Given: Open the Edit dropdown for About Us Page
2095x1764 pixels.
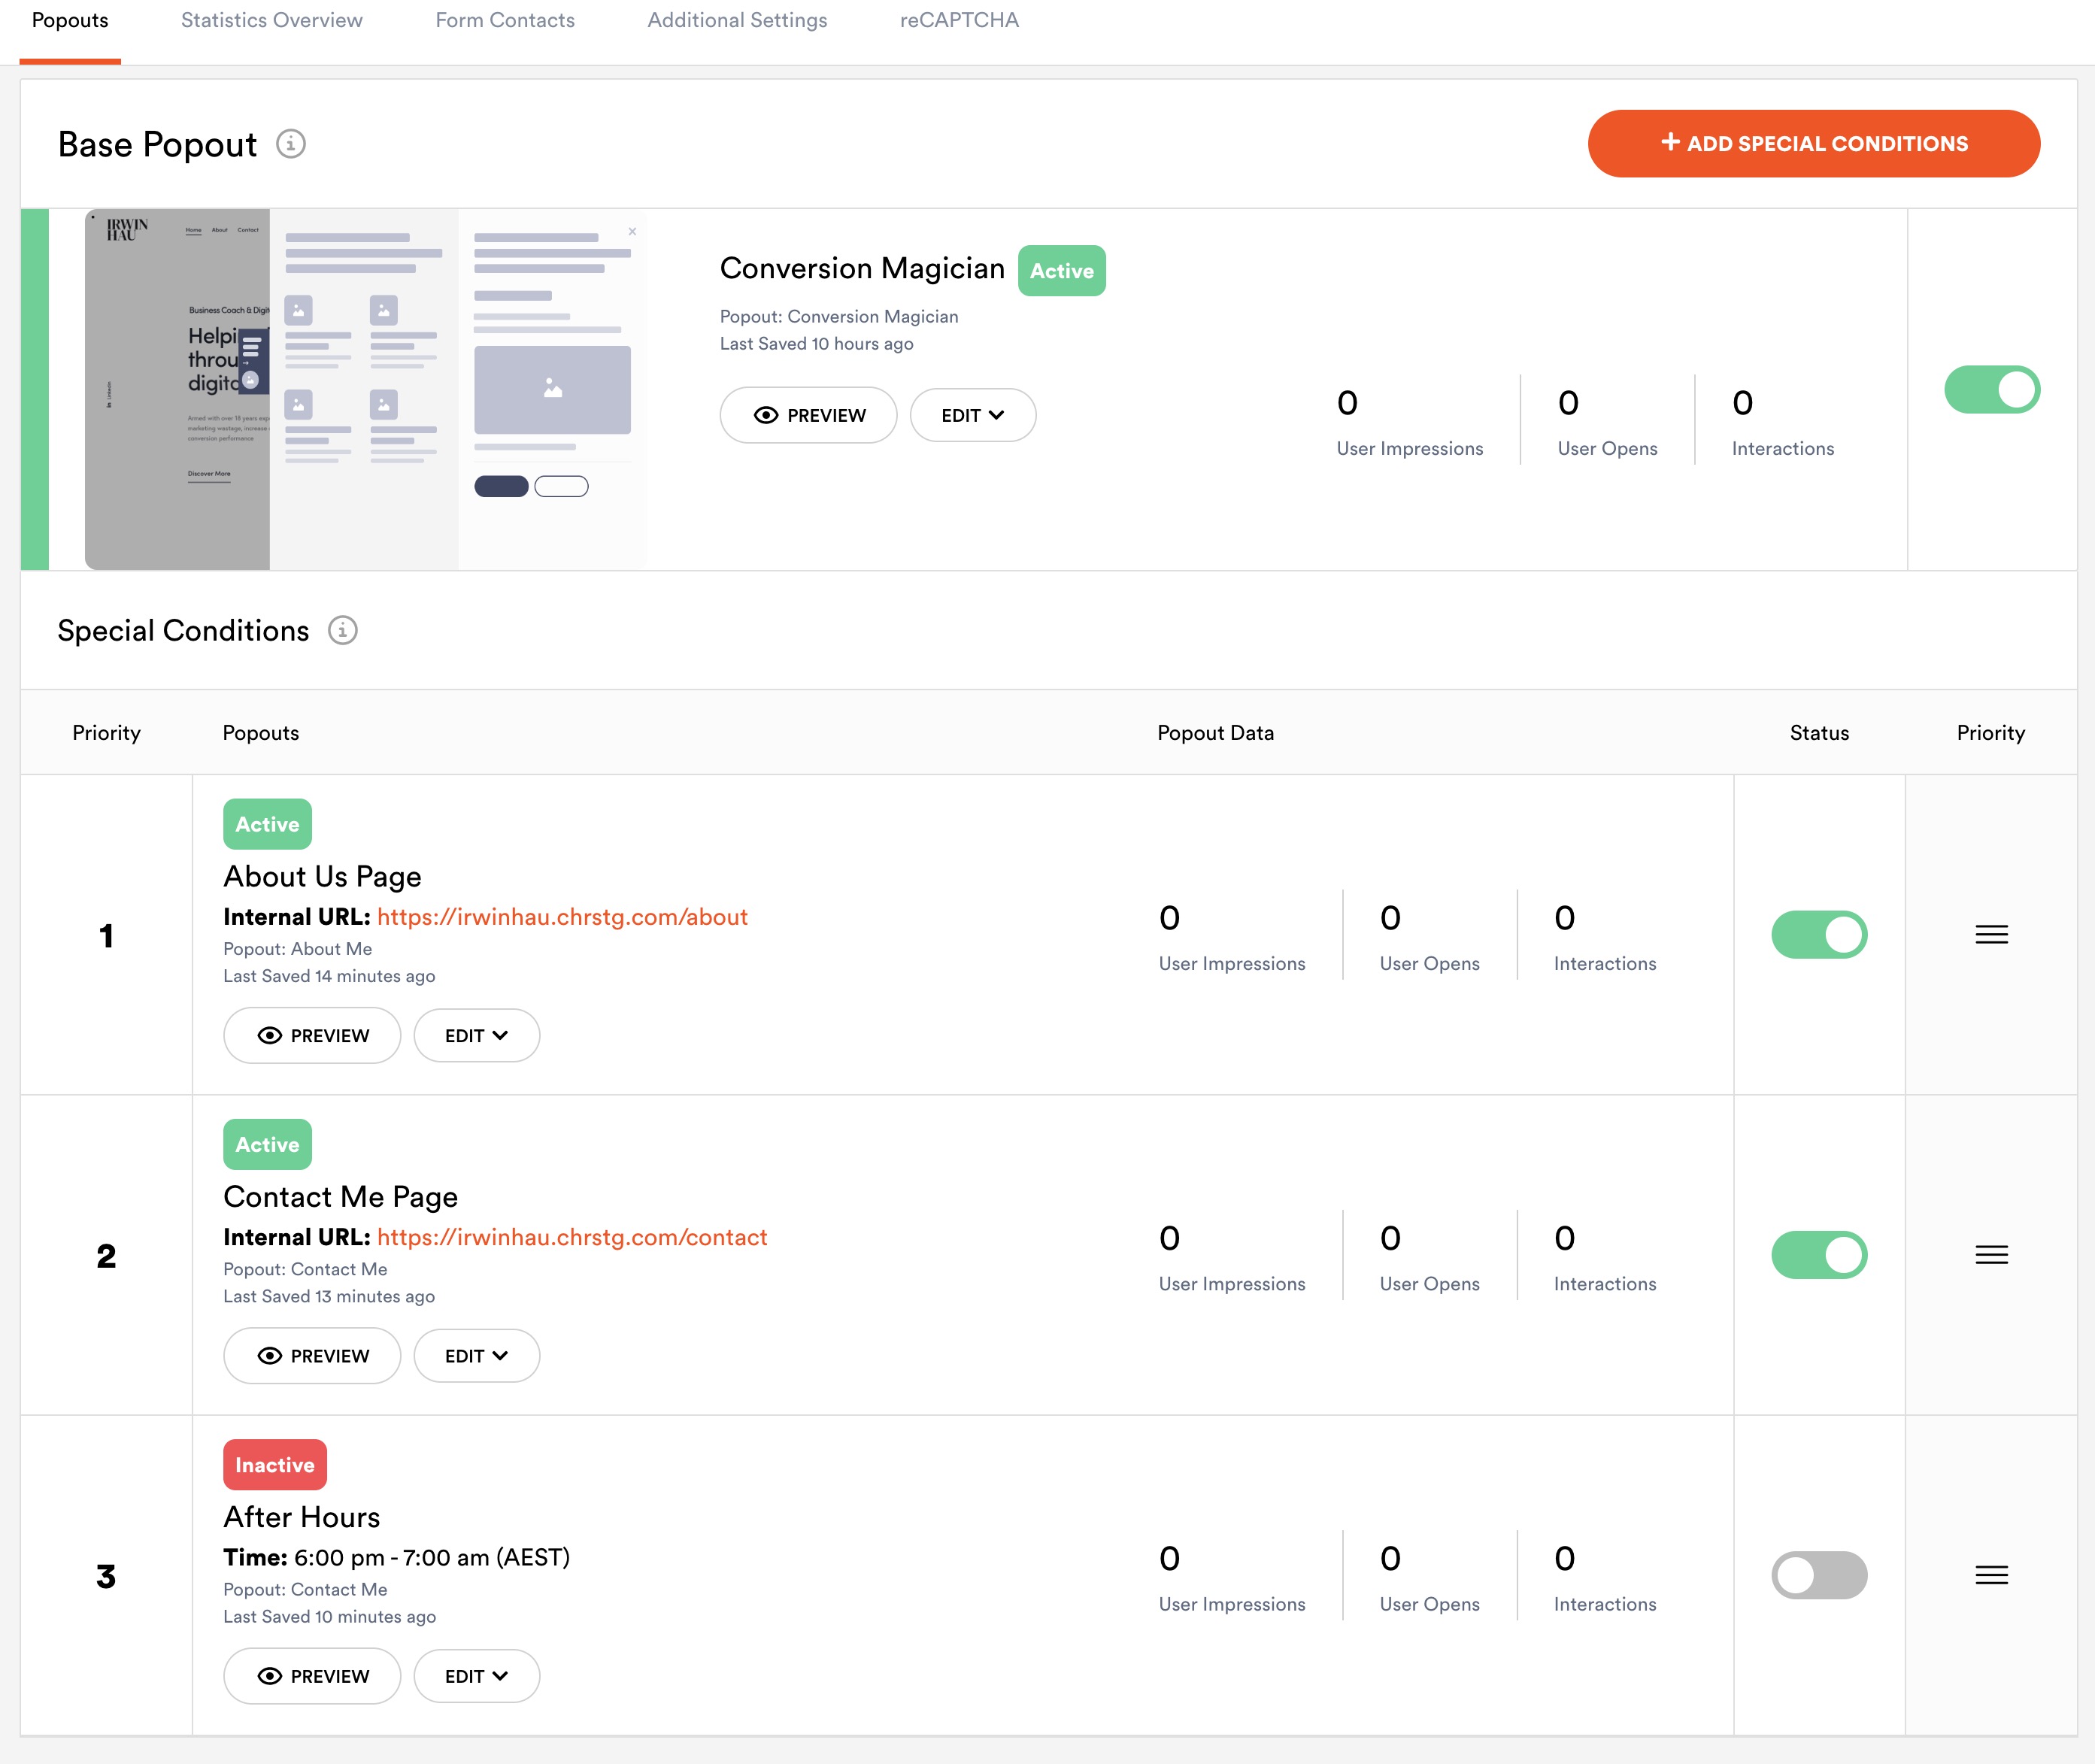Looking at the screenshot, I should click(x=476, y=1036).
